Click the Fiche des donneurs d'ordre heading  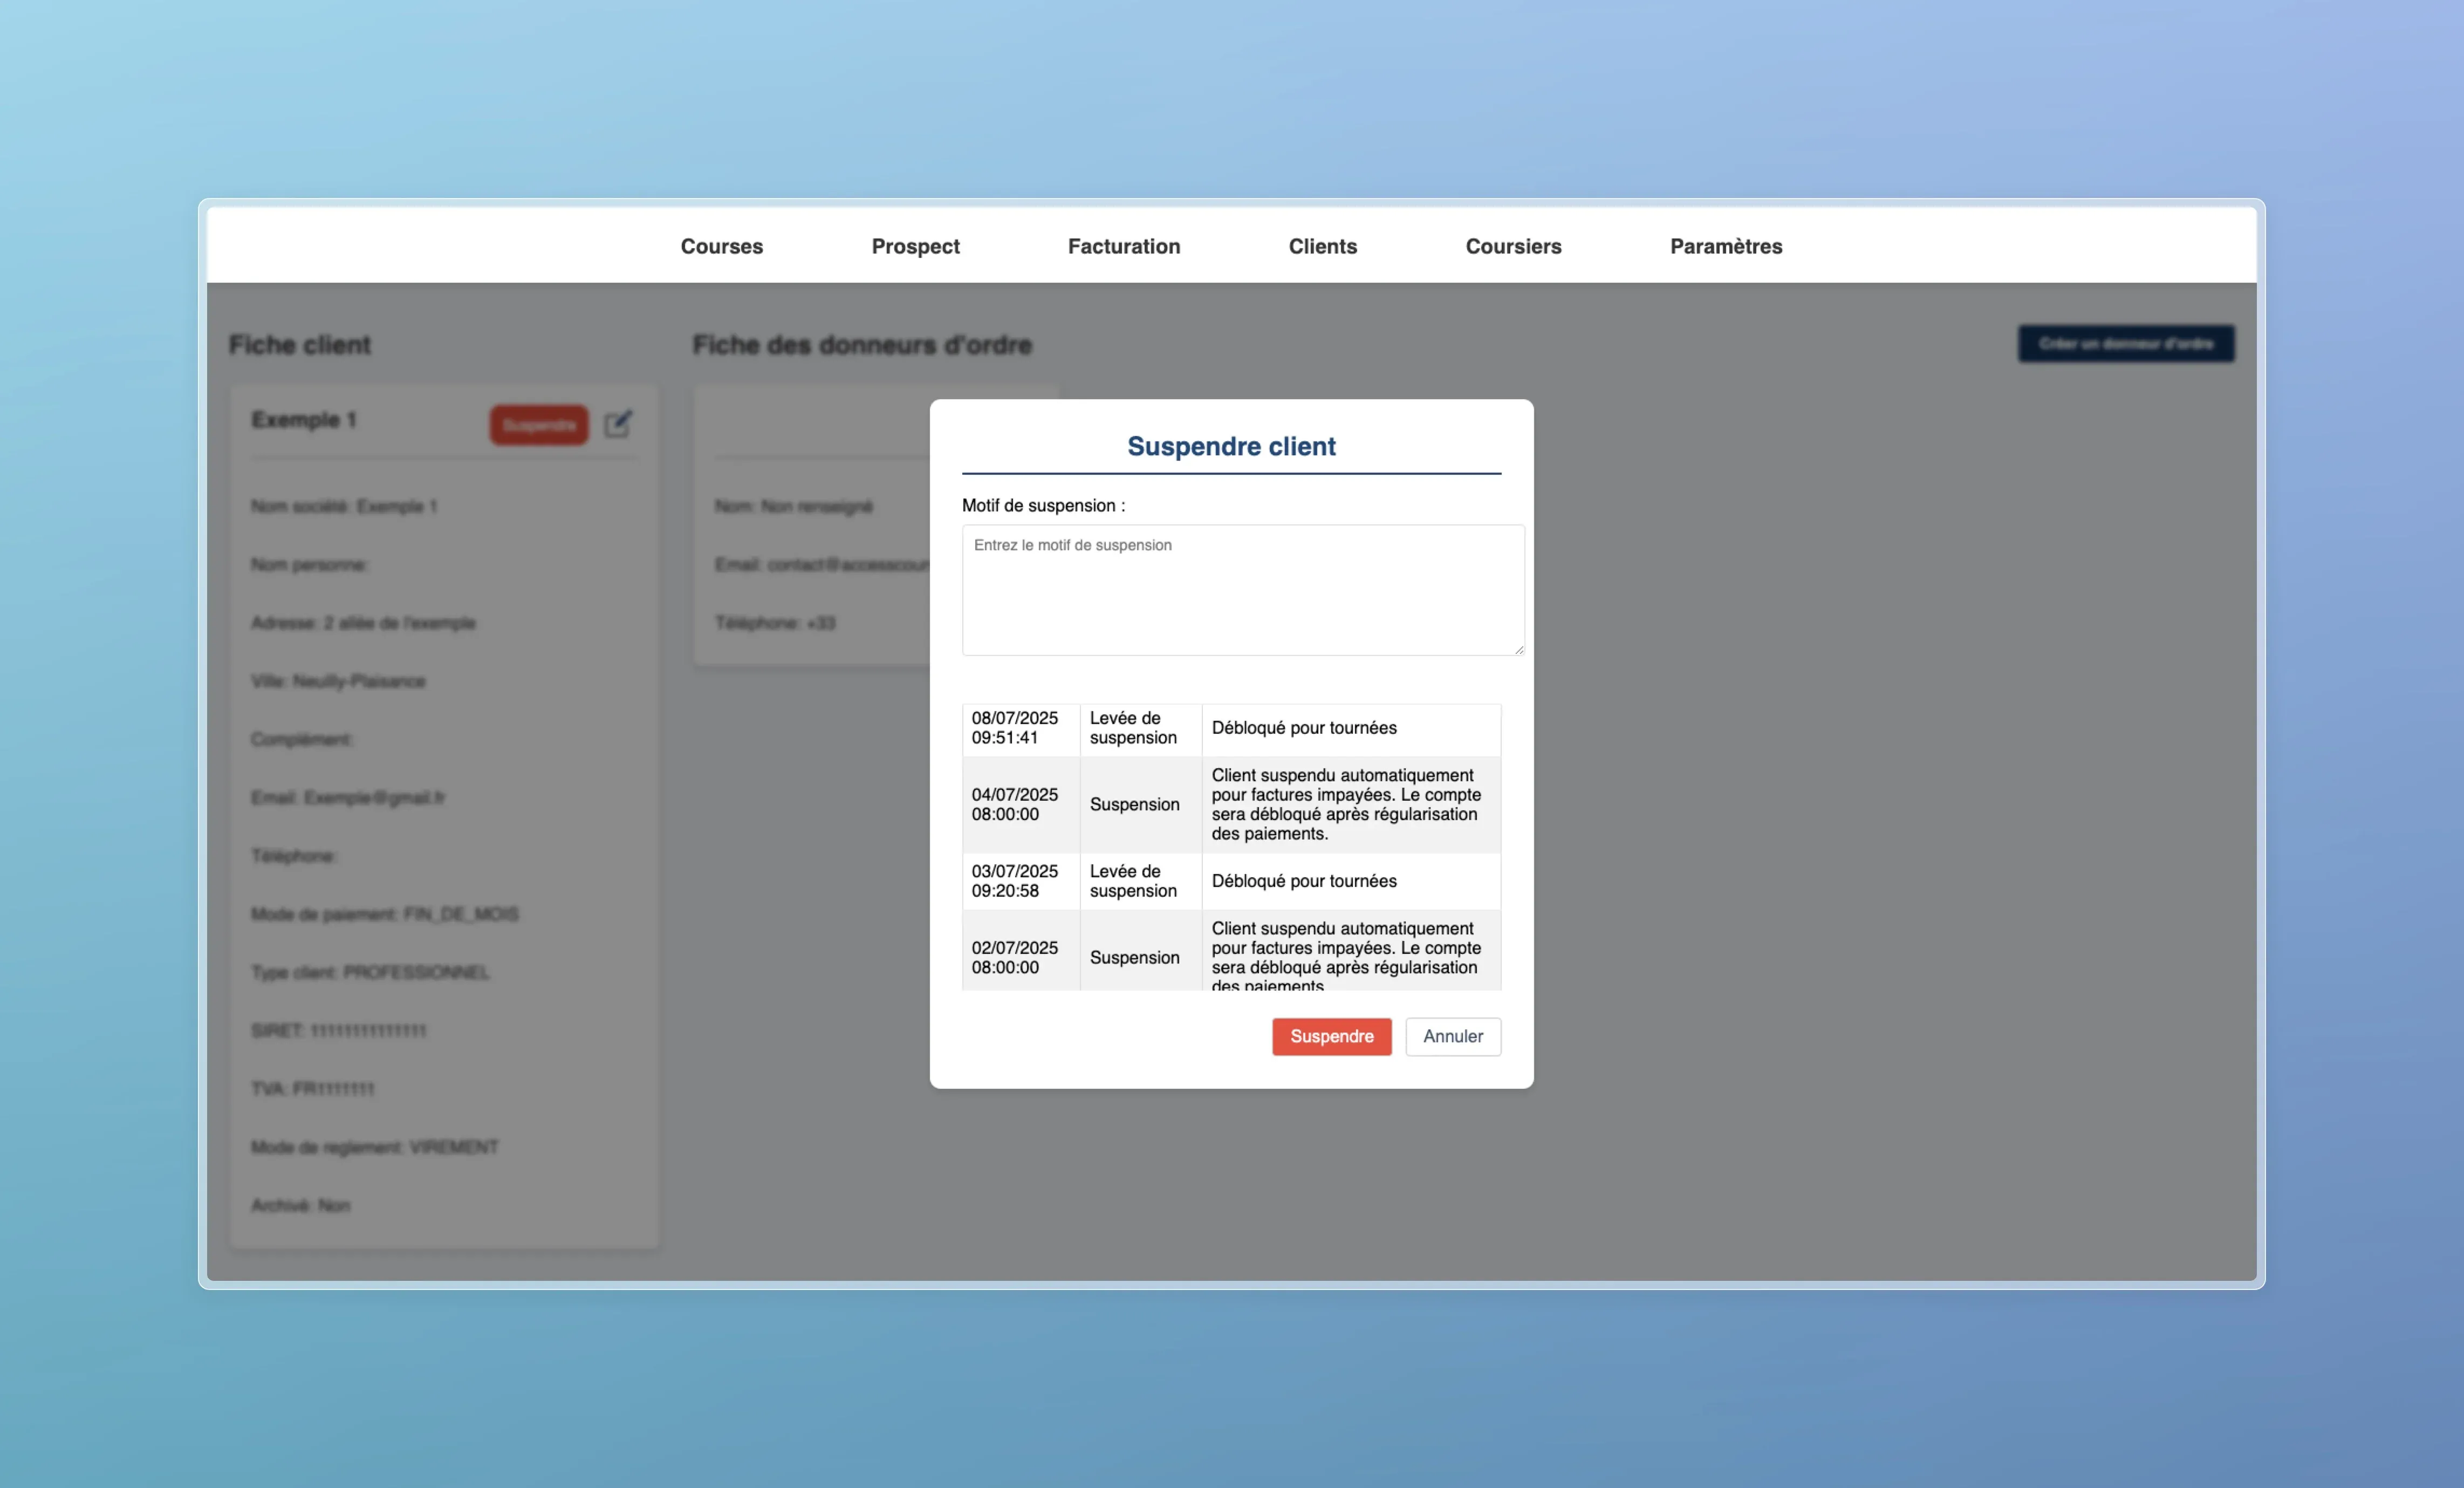[861, 345]
